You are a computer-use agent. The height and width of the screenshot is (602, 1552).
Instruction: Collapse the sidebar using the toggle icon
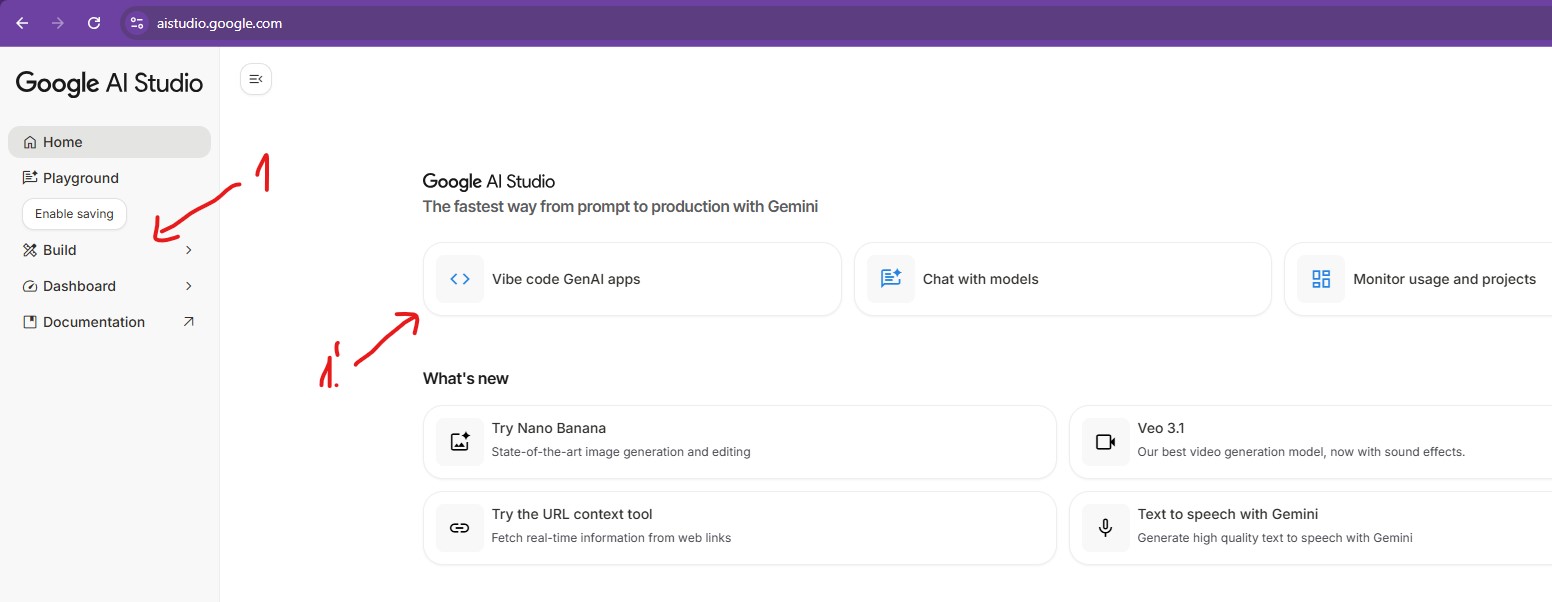[256, 79]
